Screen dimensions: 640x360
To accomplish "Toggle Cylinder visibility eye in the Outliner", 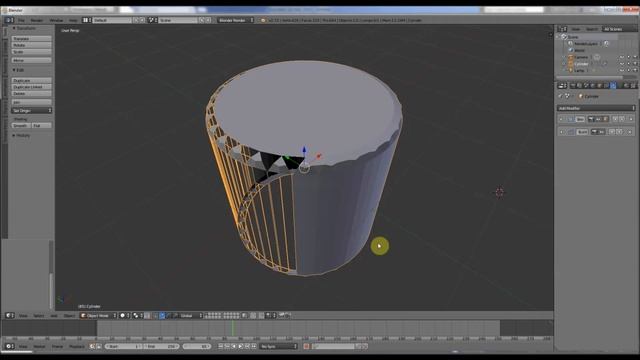I will click(622, 64).
